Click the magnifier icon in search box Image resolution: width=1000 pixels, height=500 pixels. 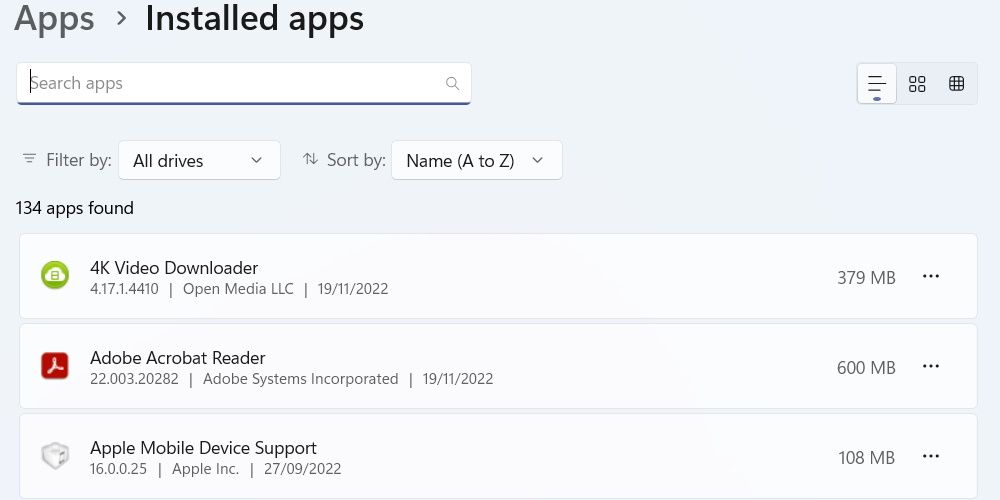tap(452, 84)
